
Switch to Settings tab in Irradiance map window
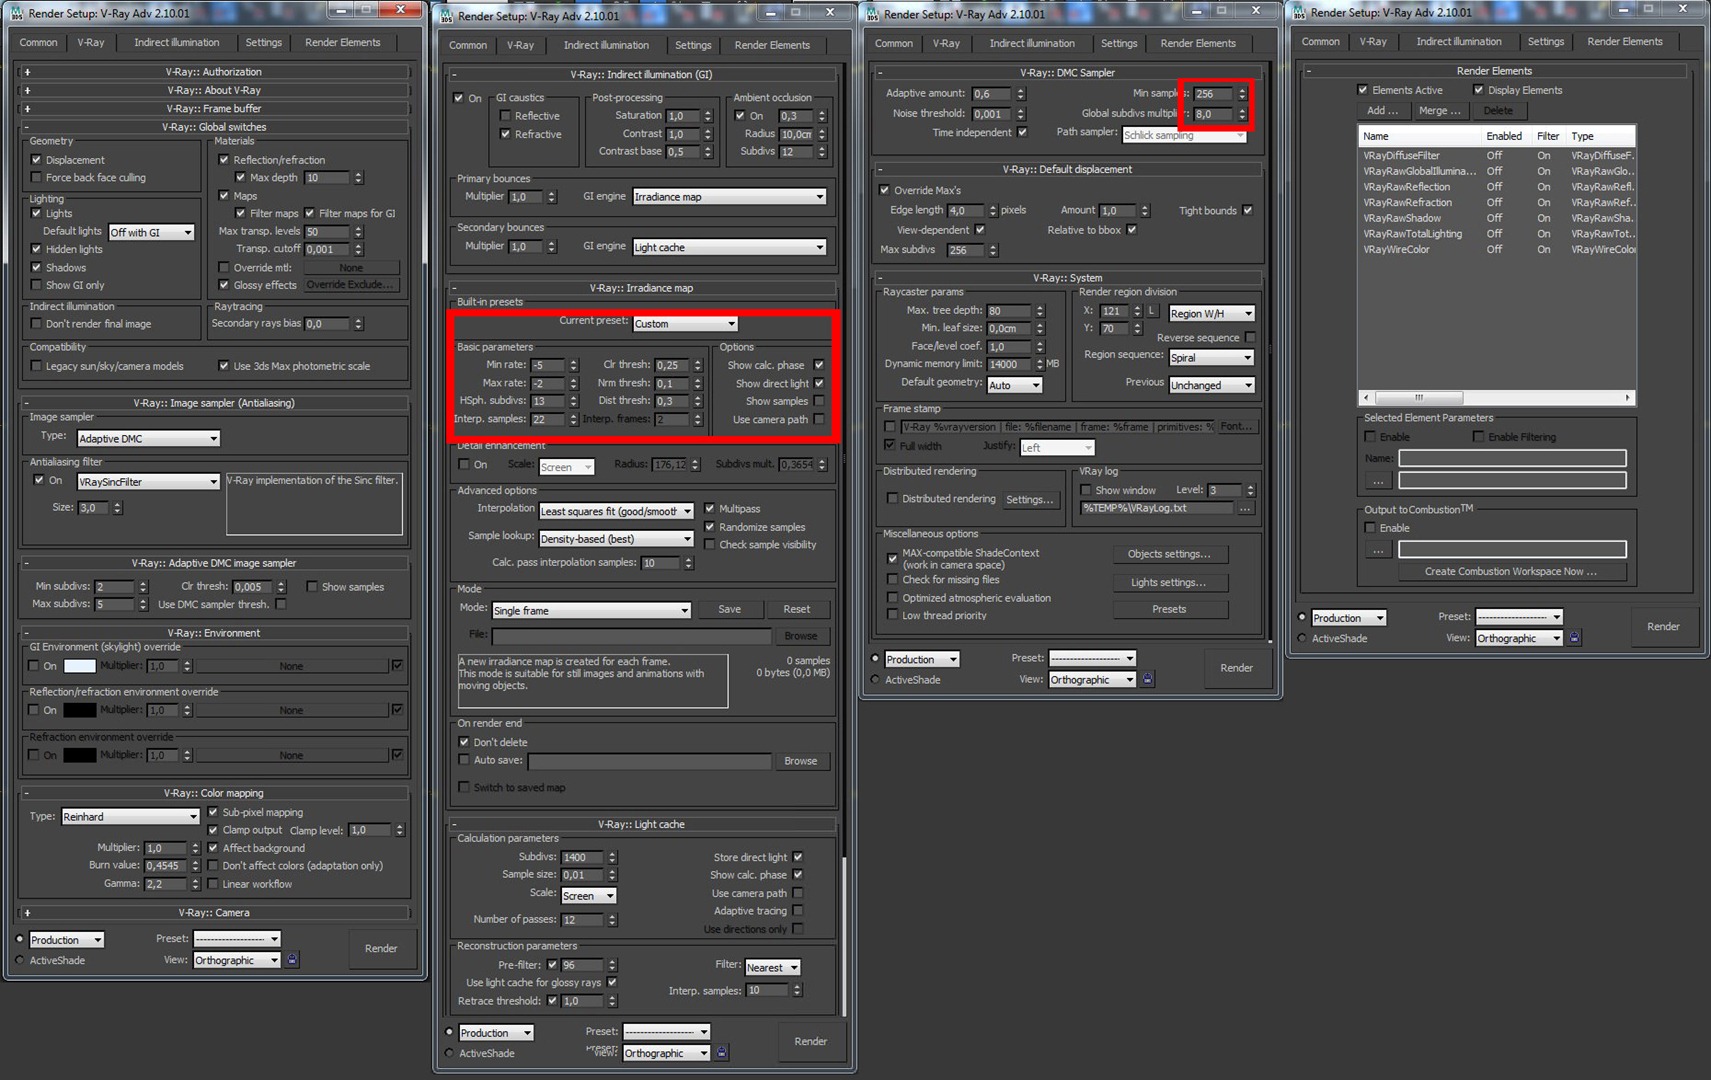pos(693,45)
